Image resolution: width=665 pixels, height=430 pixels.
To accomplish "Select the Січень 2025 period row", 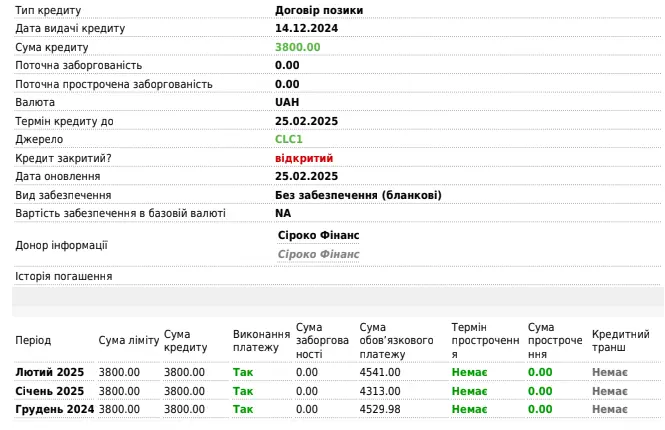I will [50, 391].
